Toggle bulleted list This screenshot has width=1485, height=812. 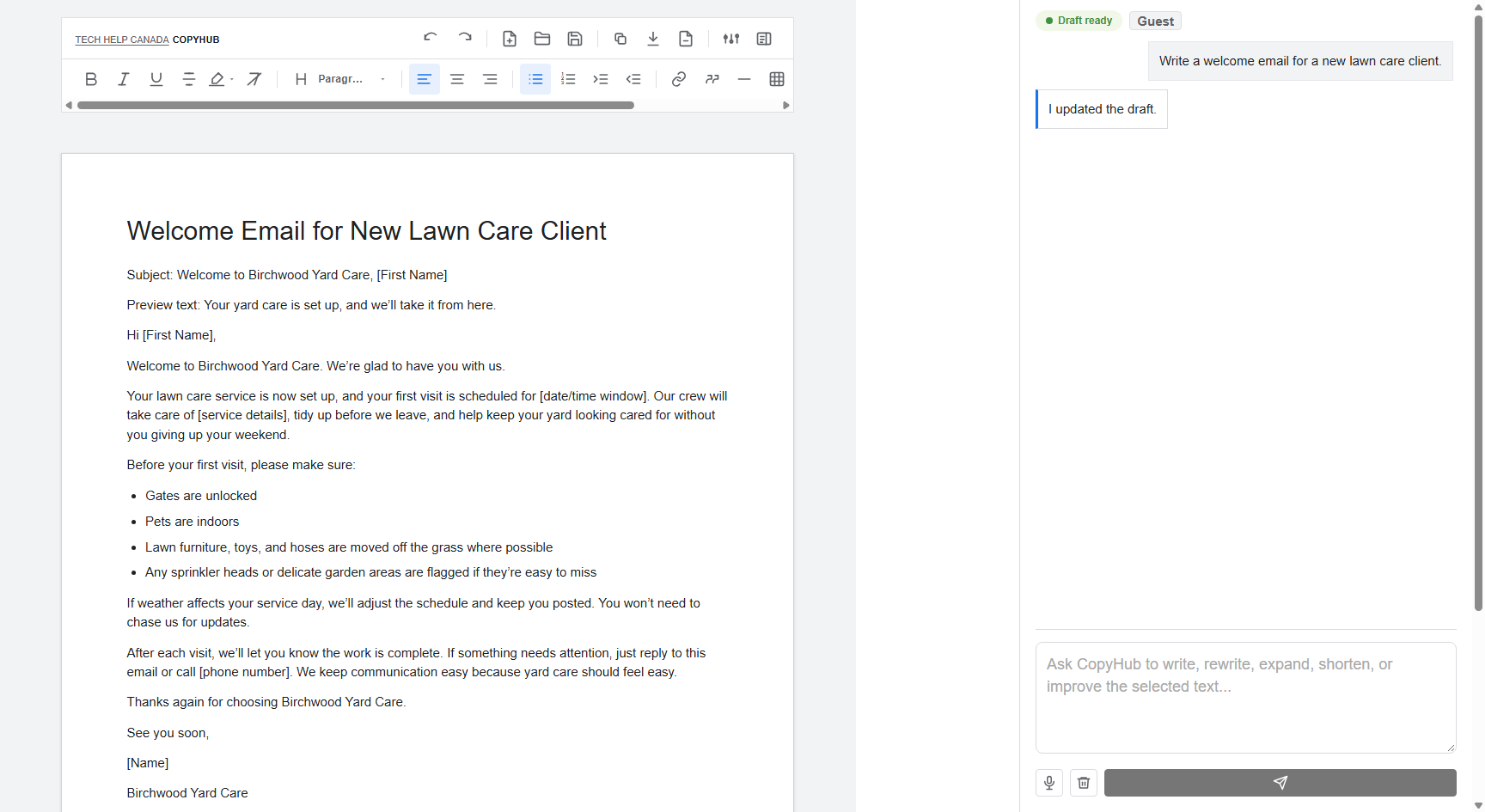(x=536, y=79)
